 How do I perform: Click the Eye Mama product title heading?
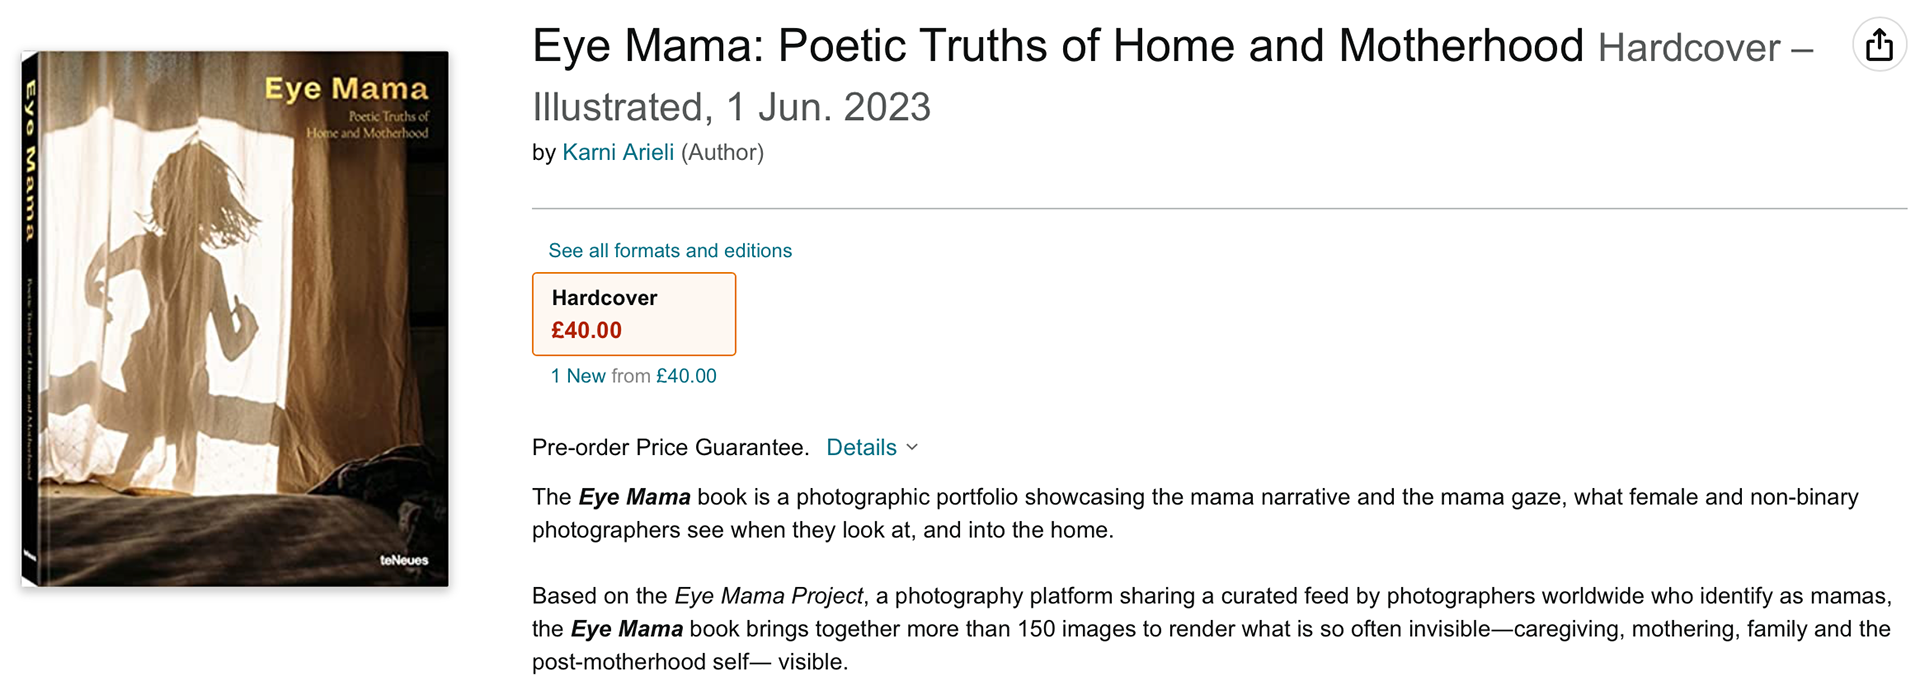[x=1057, y=46]
